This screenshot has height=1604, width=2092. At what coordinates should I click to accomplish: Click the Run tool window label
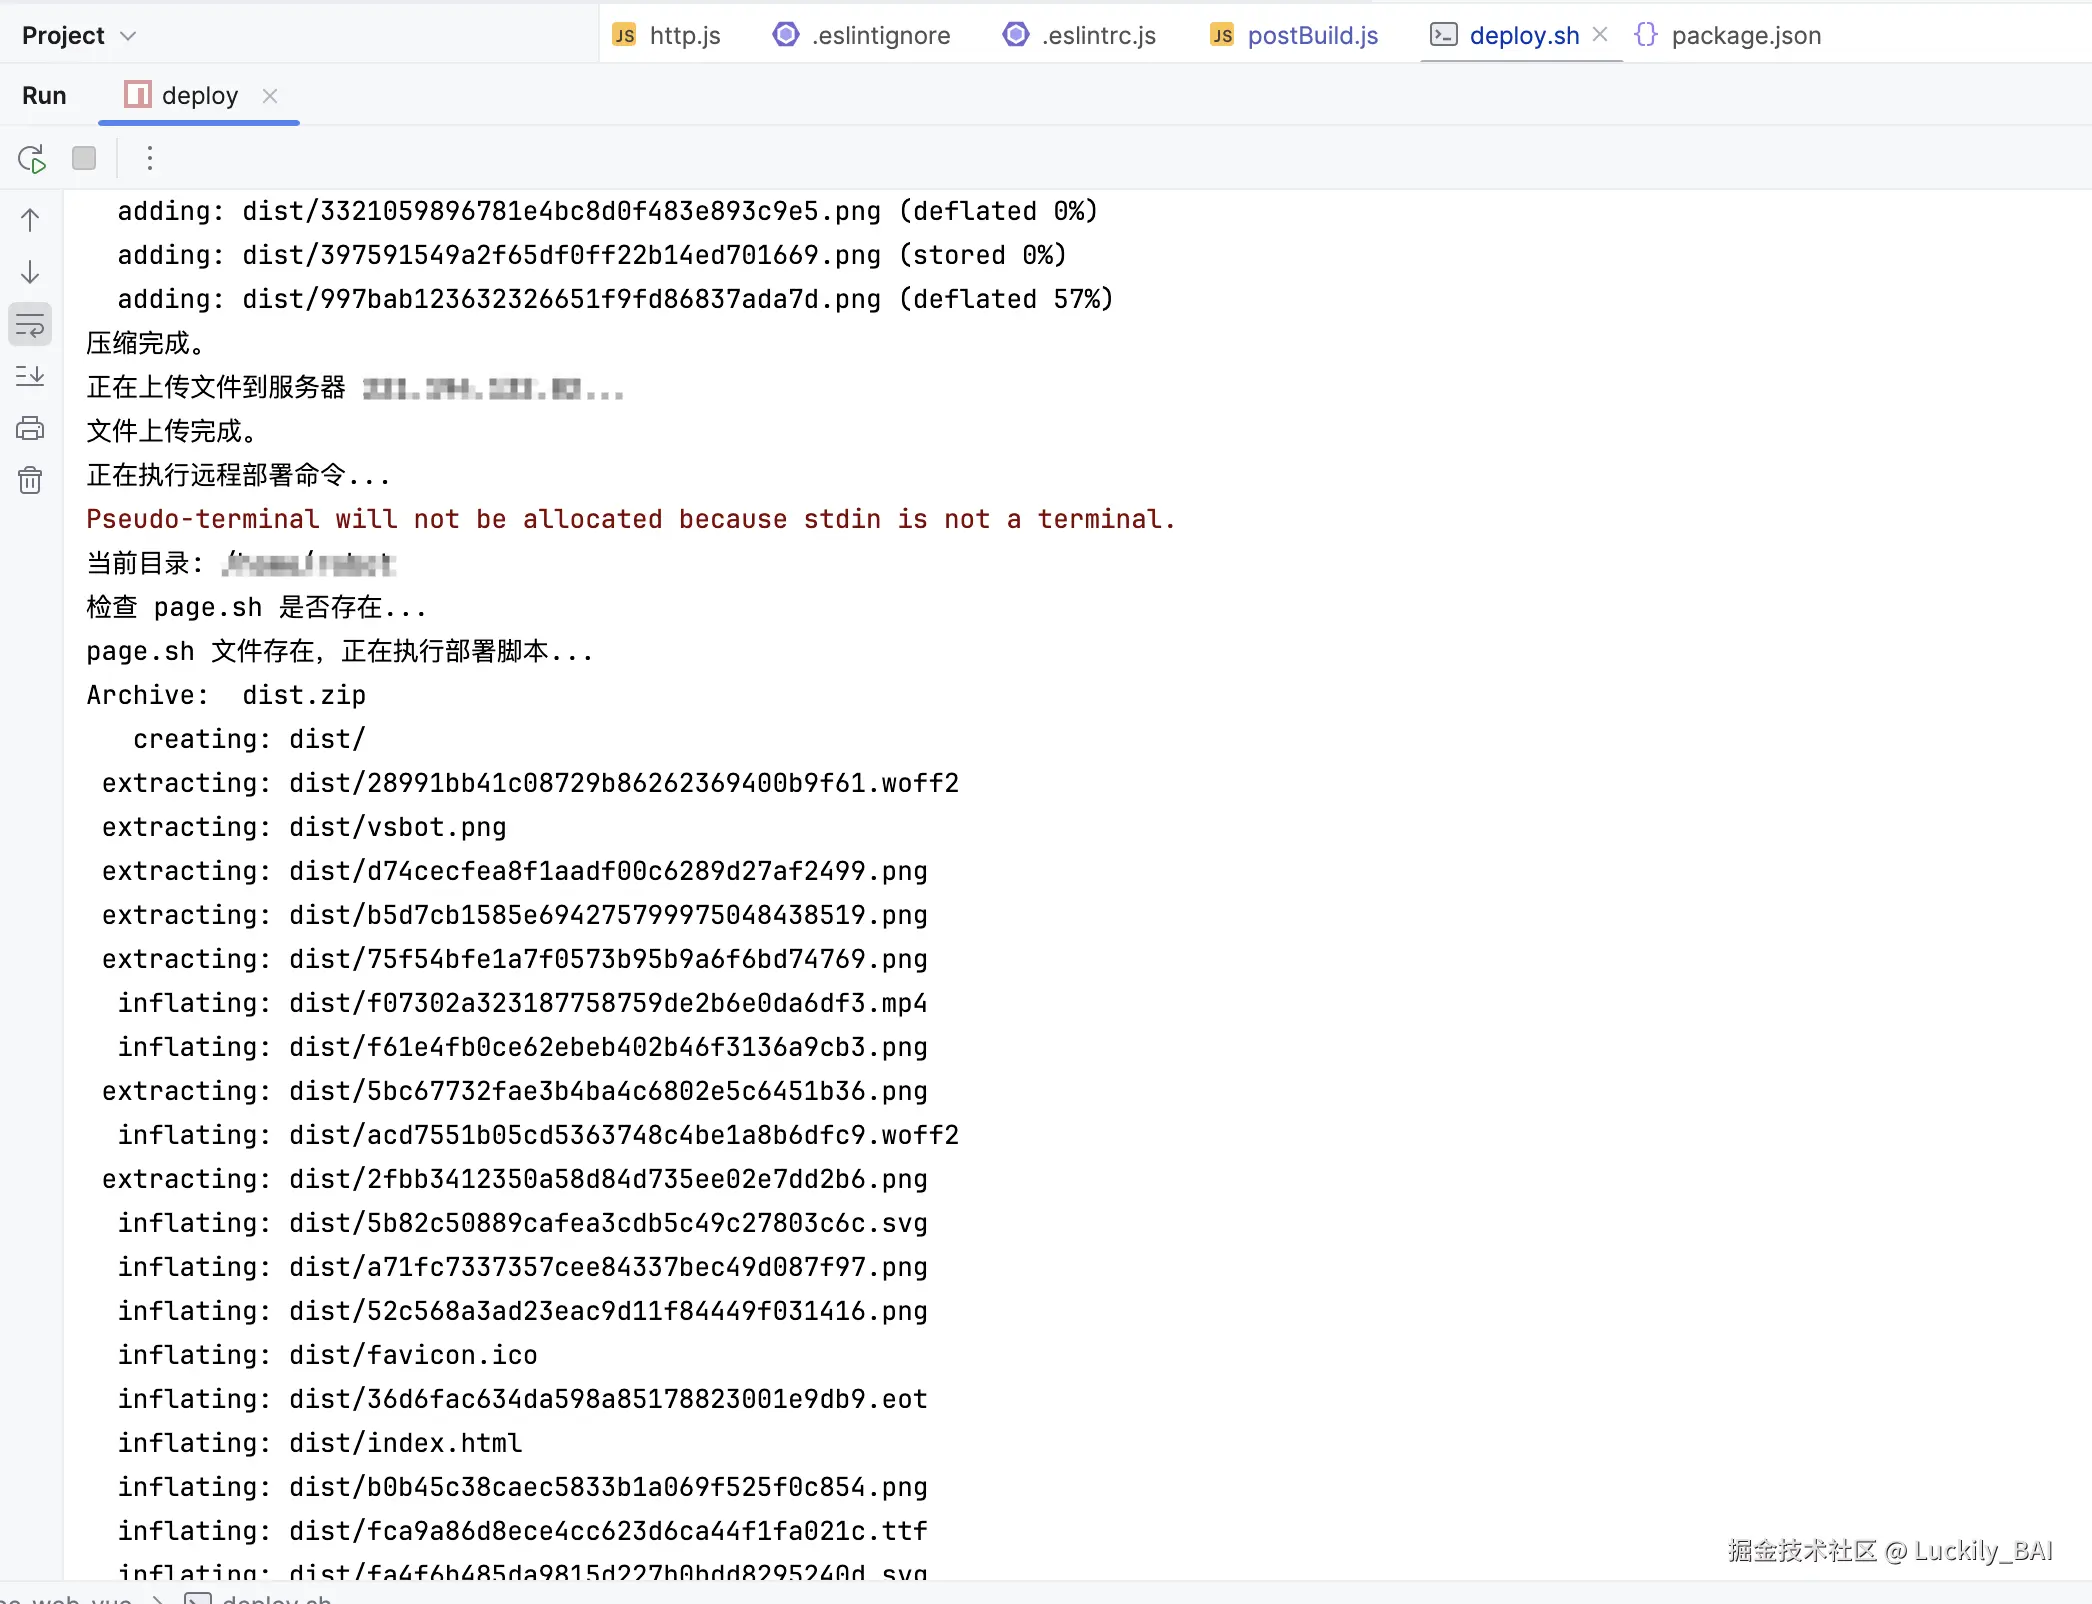point(44,96)
